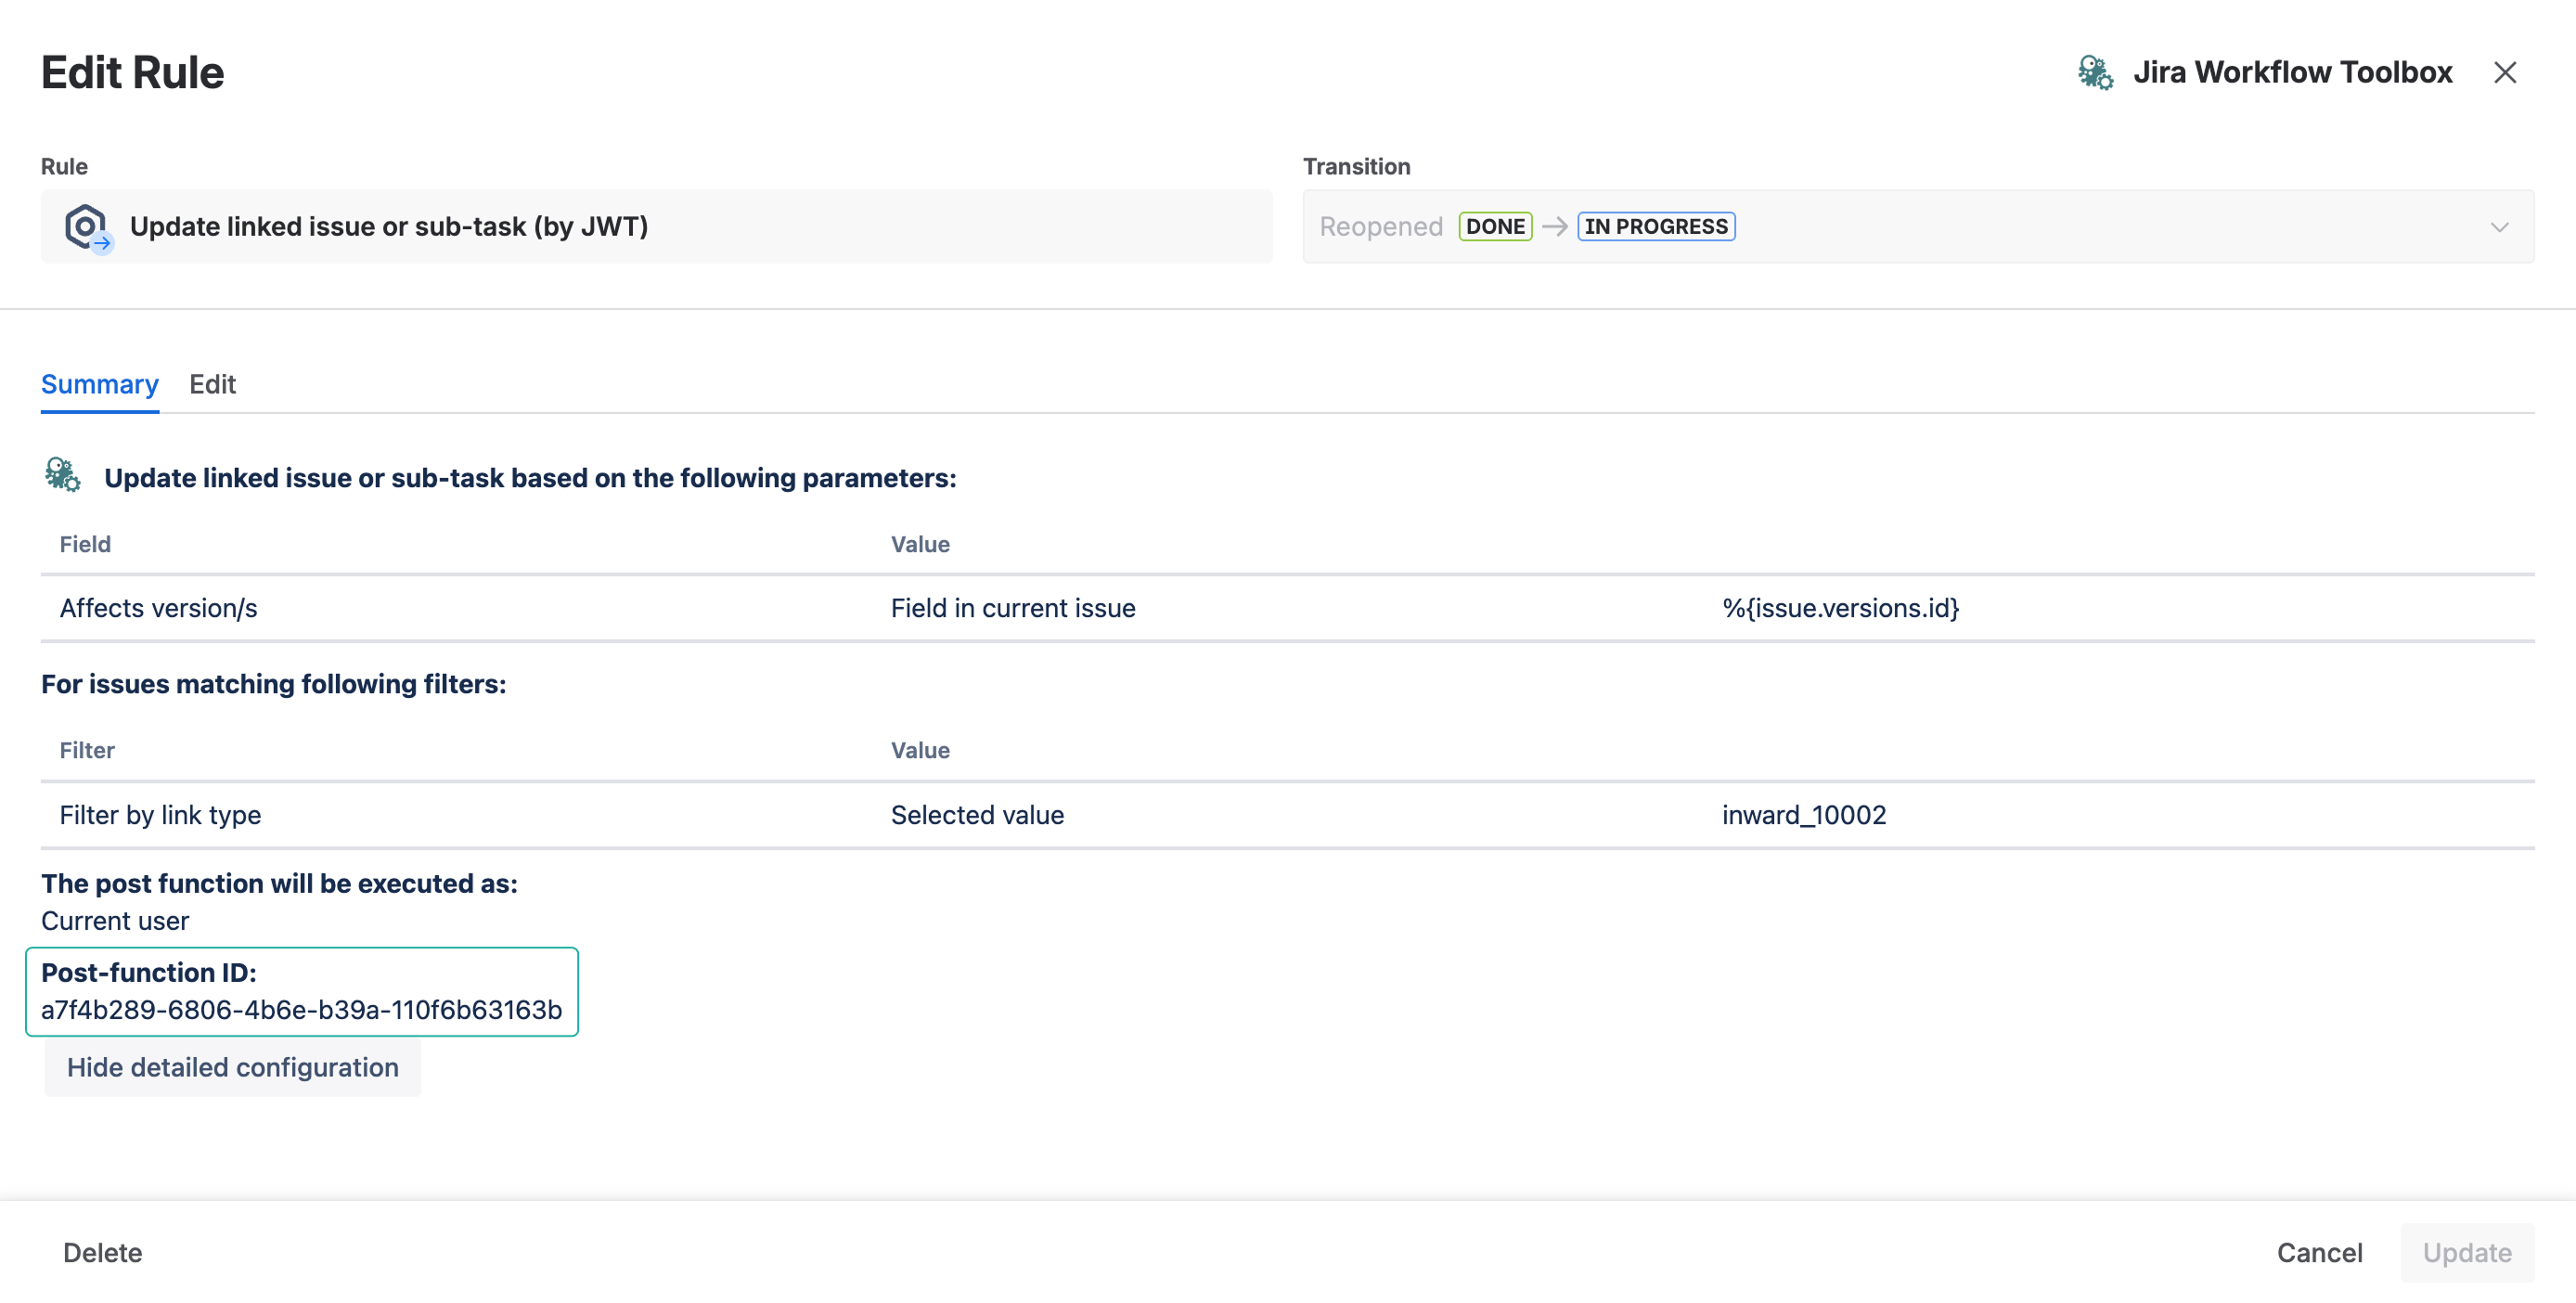Switch to the Summary tab
The image size is (2576, 1303).
pyautogui.click(x=99, y=384)
